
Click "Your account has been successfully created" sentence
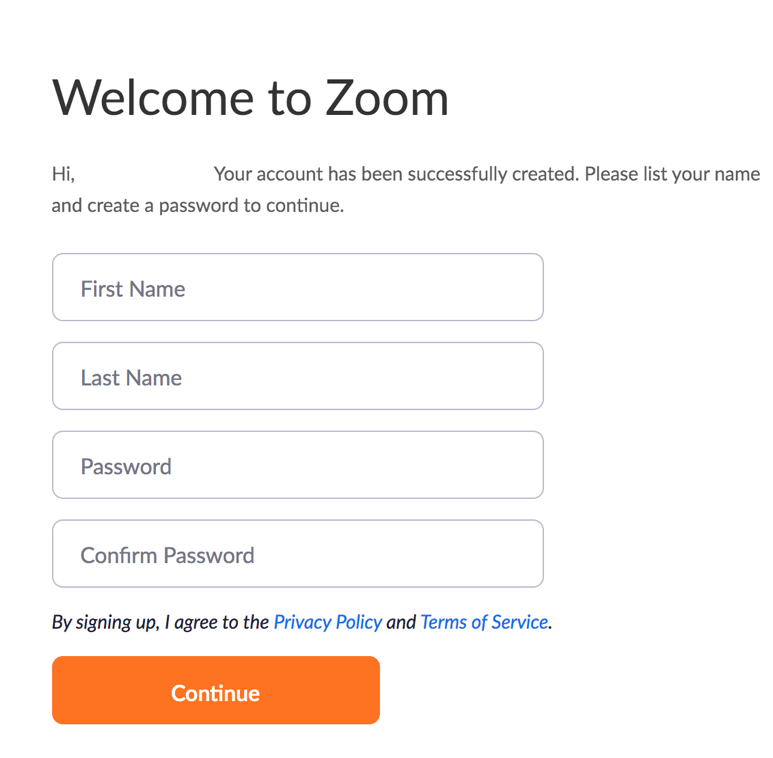click(x=396, y=175)
